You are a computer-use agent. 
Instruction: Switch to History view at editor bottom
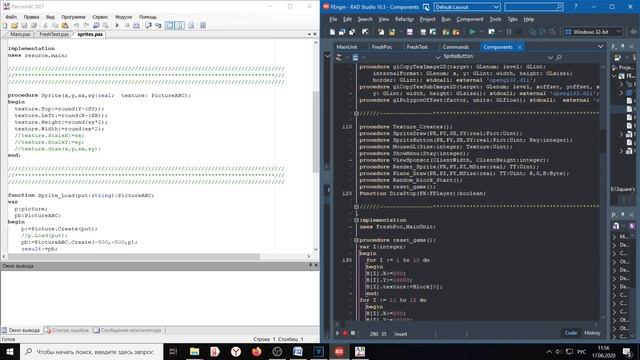[592, 333]
